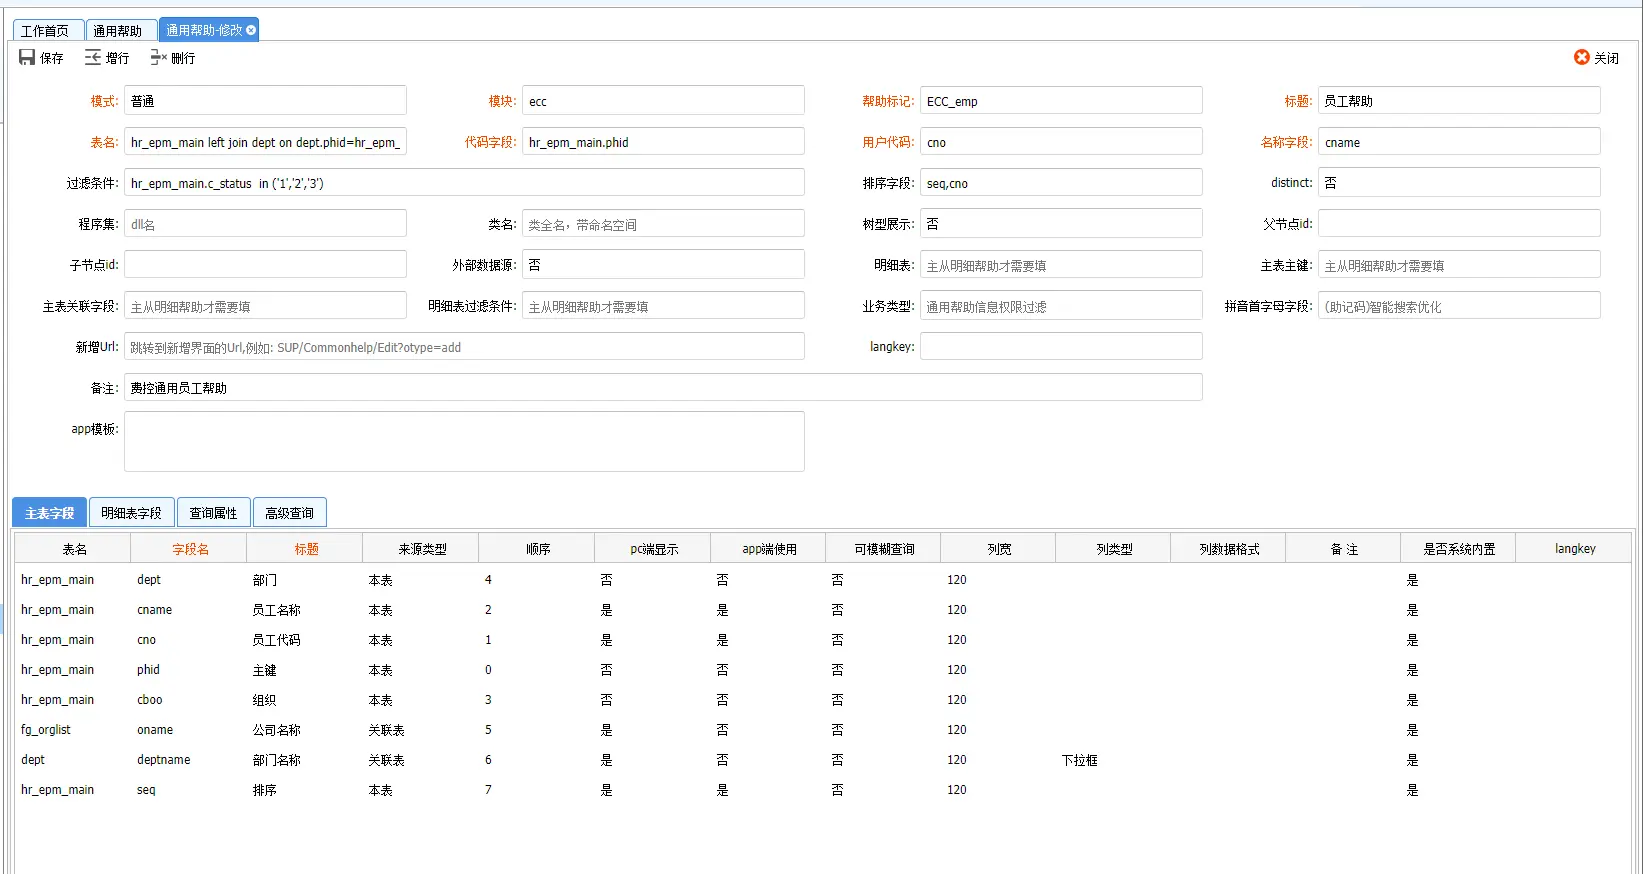This screenshot has width=1643, height=874.
Task: Sort by the 标题 column header
Action: pos(306,548)
